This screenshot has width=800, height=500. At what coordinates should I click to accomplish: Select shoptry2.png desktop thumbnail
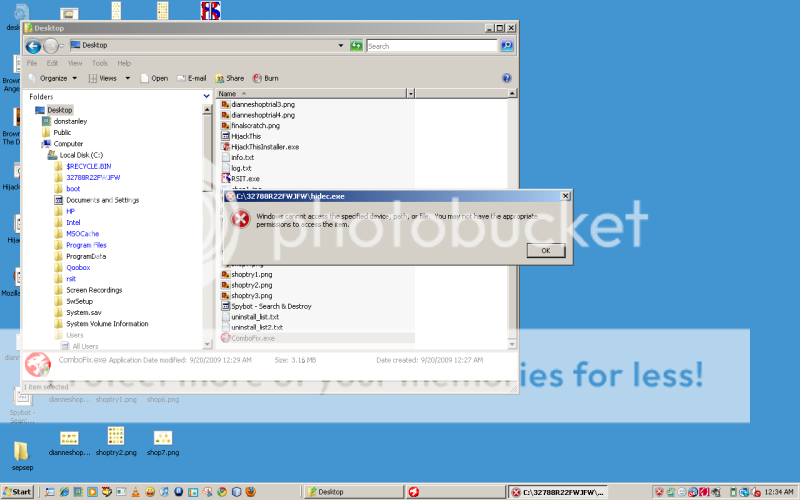coord(115,440)
